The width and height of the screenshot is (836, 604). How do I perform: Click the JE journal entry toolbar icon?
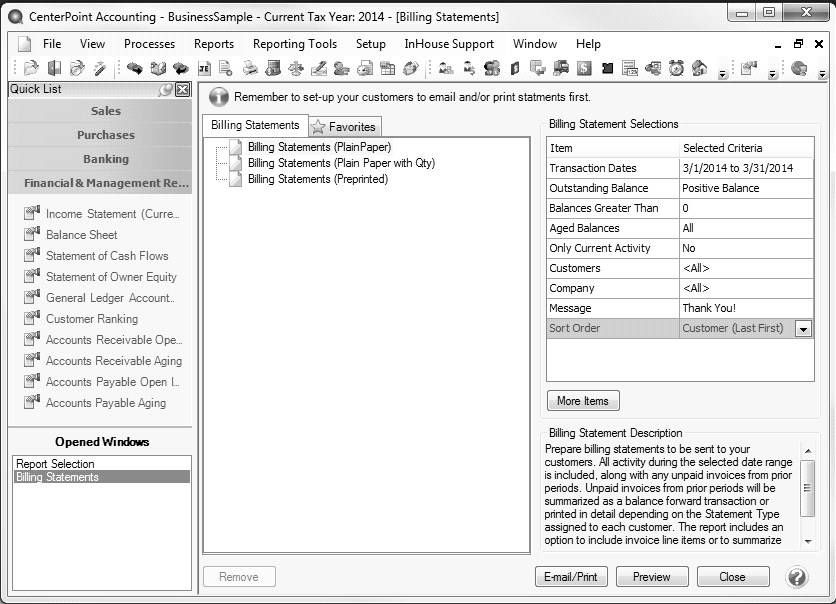(x=204, y=69)
